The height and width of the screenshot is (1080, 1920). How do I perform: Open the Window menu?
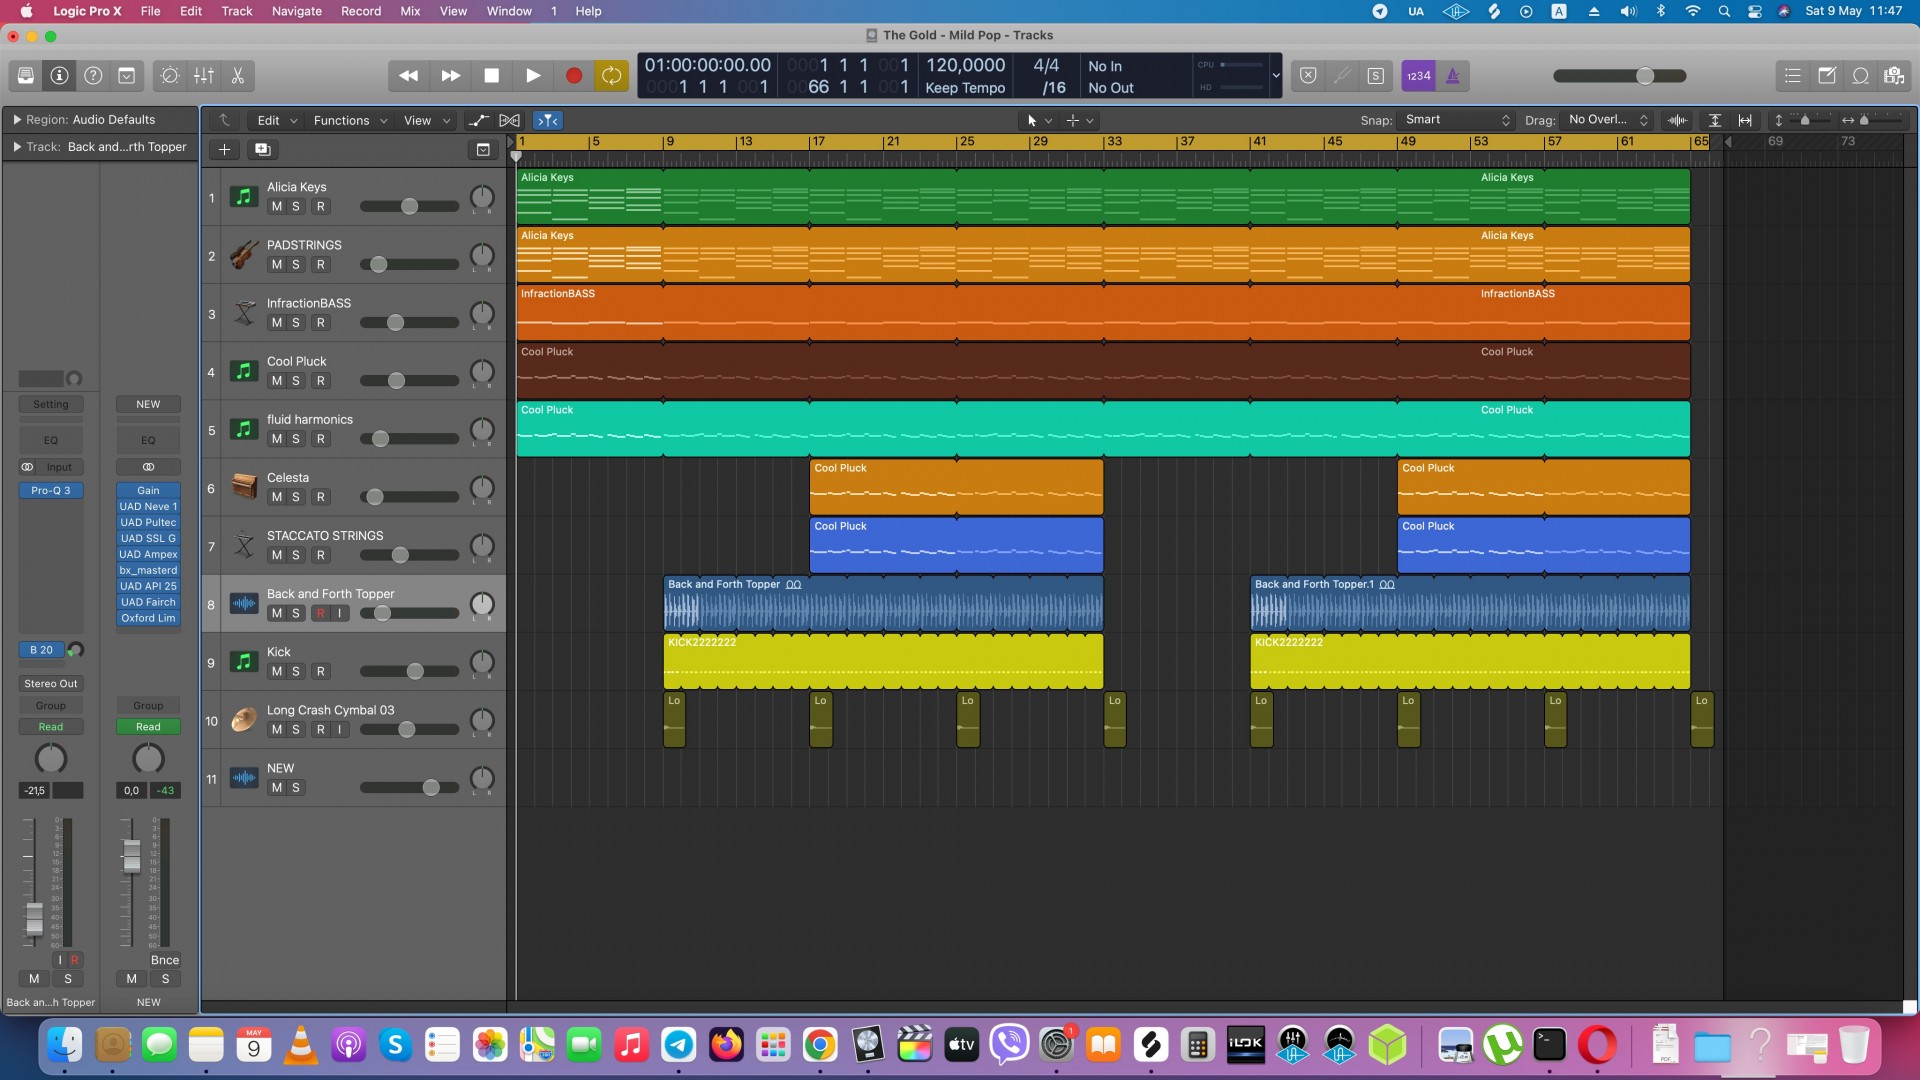[x=509, y=11]
